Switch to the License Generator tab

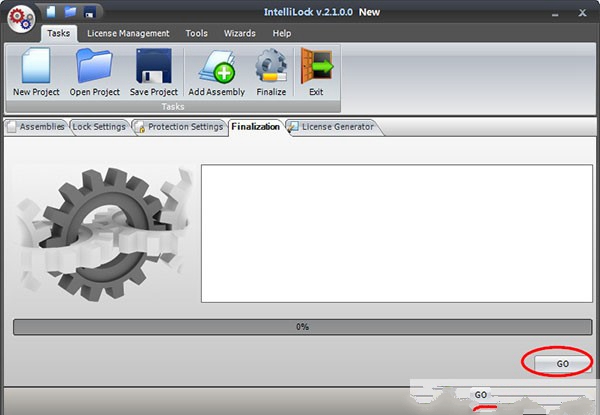pyautogui.click(x=332, y=127)
